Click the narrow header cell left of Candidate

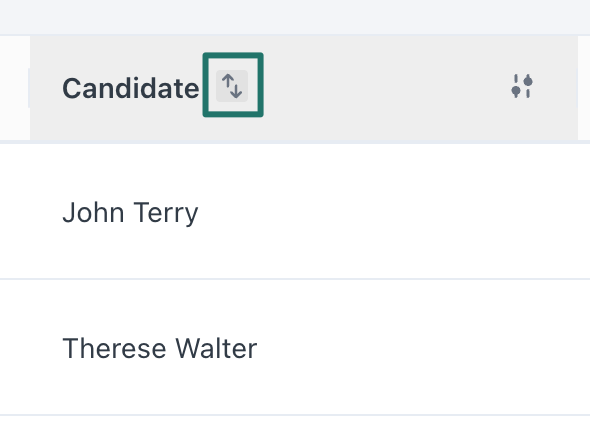pos(15,88)
